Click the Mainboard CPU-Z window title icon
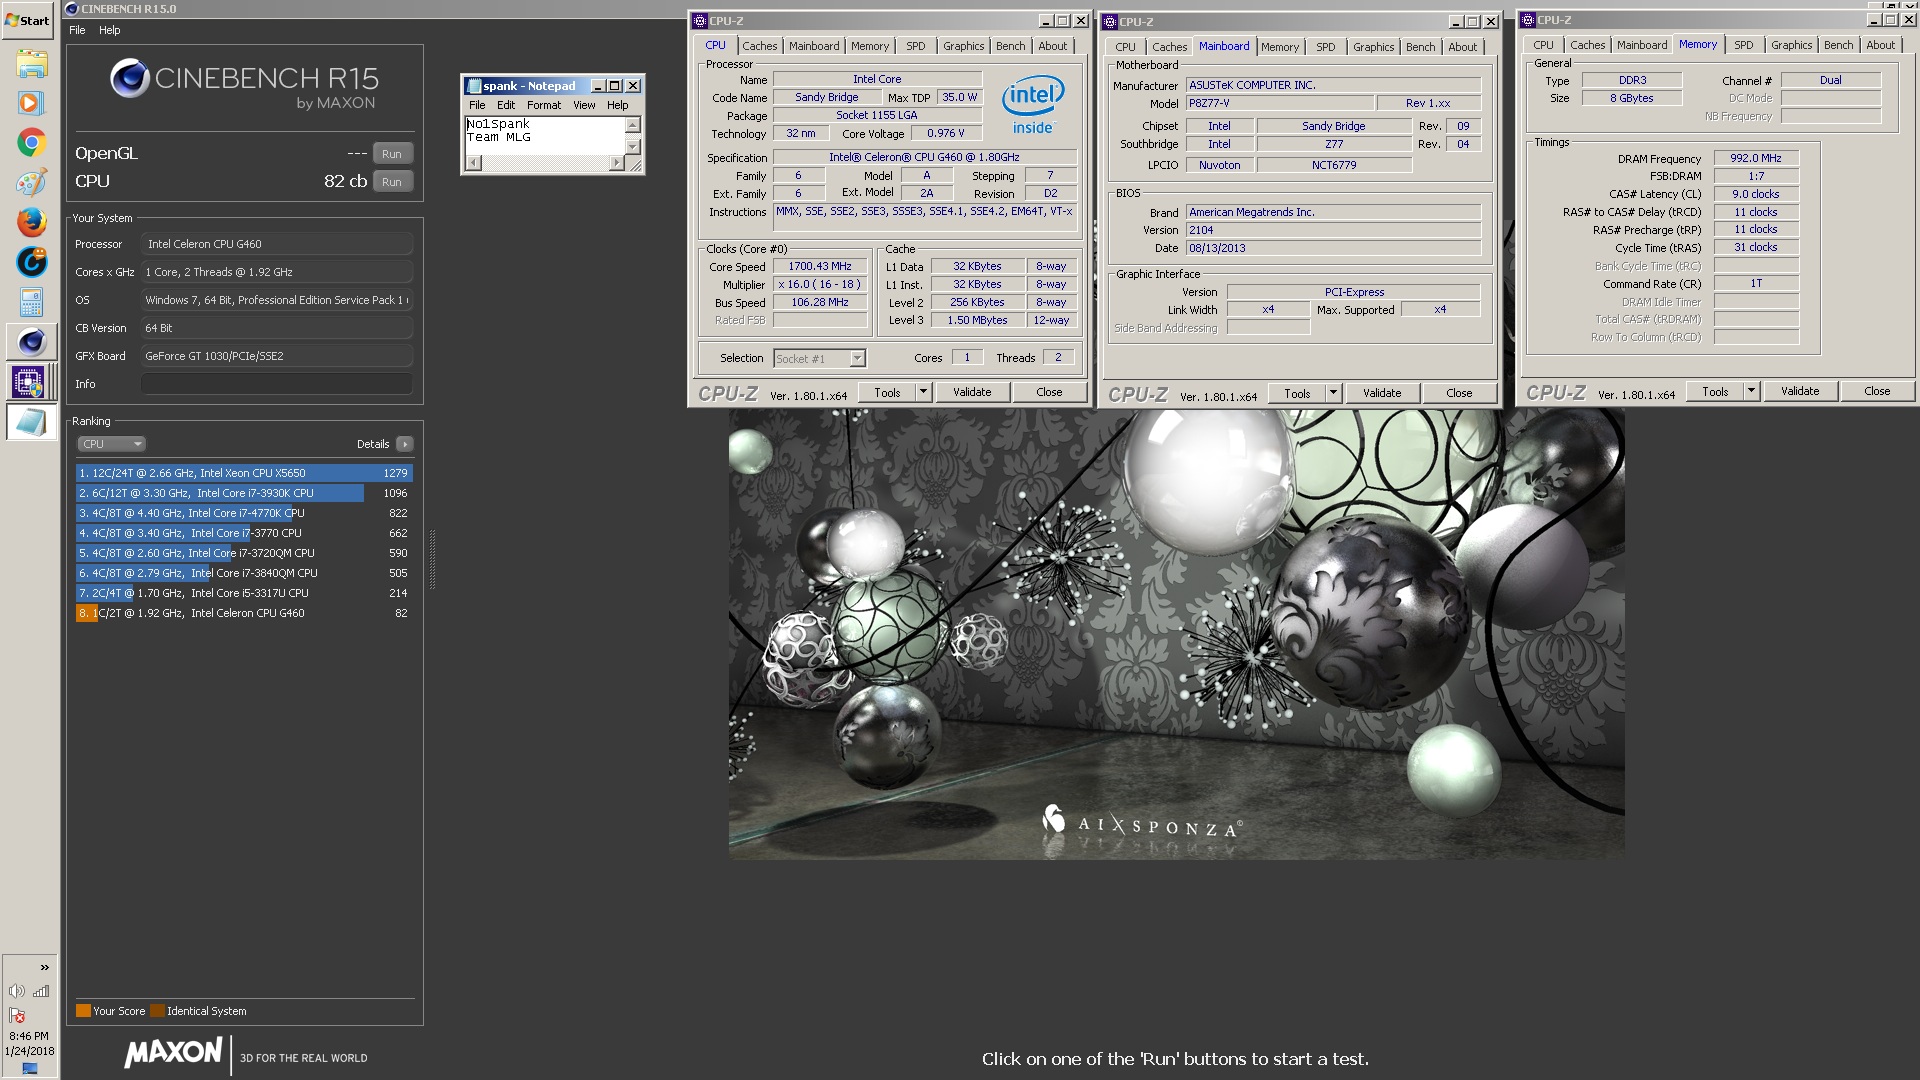This screenshot has height=1080, width=1920. (1110, 21)
